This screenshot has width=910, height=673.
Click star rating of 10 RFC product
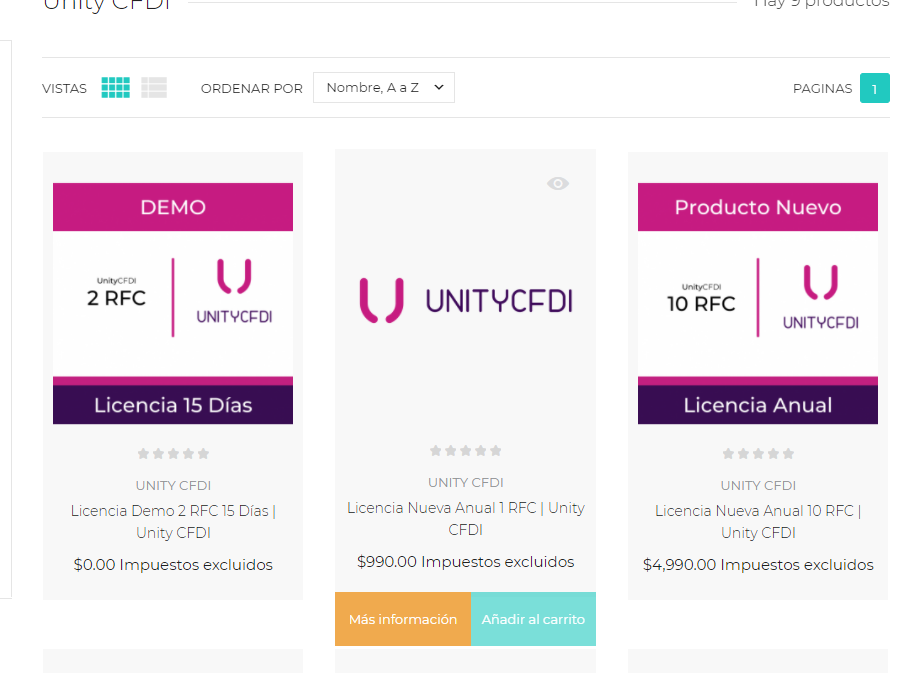click(758, 454)
